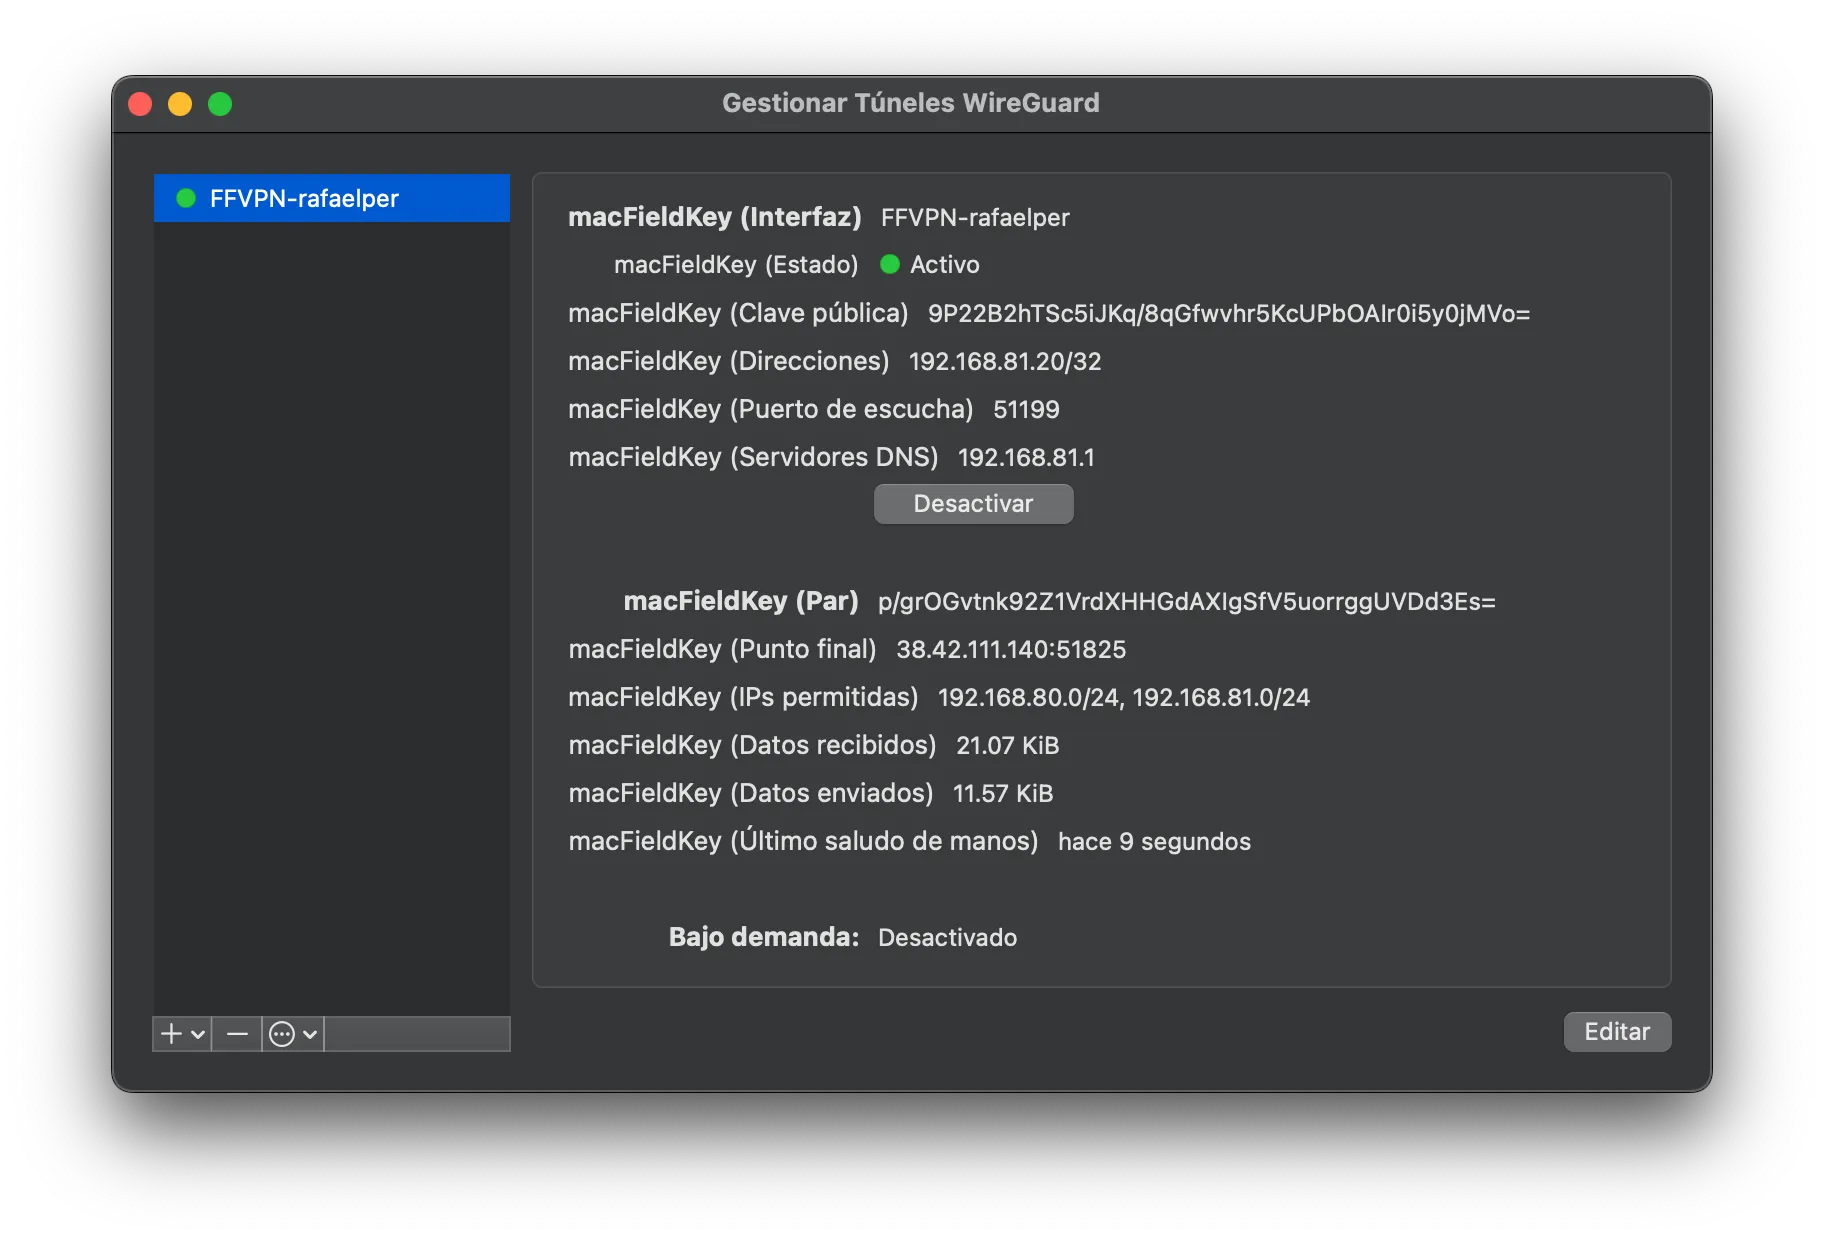
Task: Click the endpoint value 38.42.111.140:51825
Action: tap(1011, 650)
